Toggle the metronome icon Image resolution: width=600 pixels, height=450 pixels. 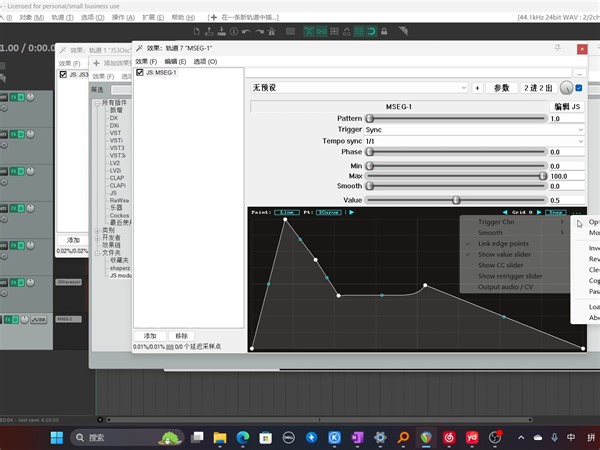272,31
